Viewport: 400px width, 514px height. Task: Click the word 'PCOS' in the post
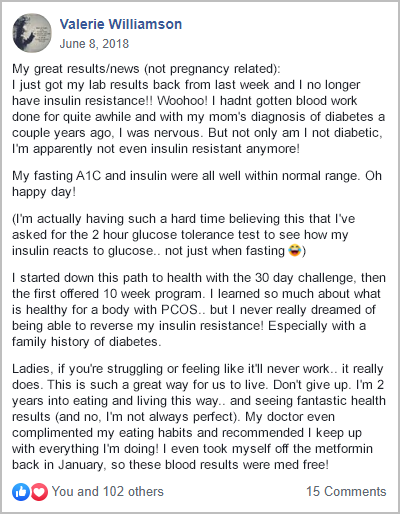tap(179, 310)
